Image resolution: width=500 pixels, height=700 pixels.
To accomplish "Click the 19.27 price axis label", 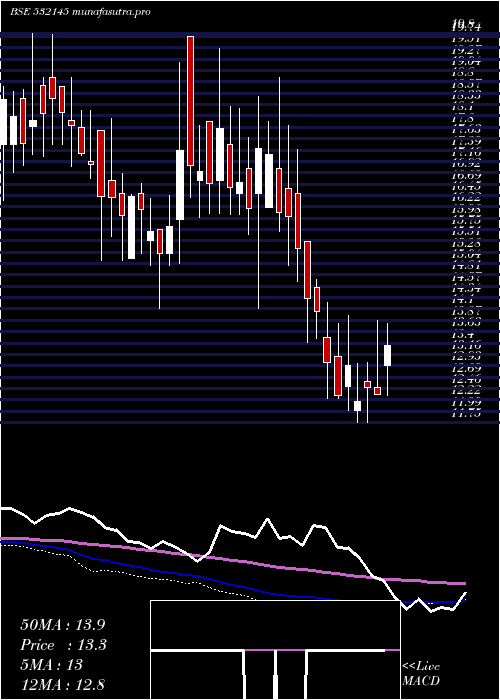I will (466, 51).
